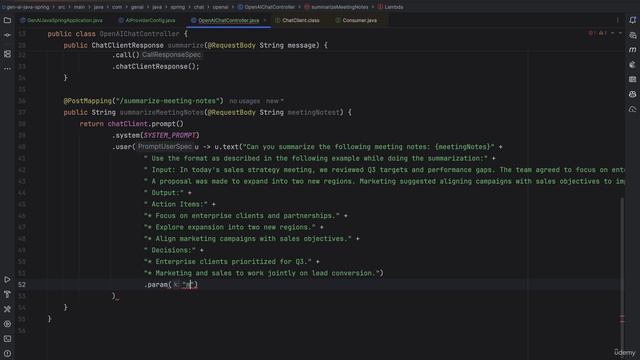Click the summarizeMeetingNotes breadcrumb
The width and height of the screenshot is (640, 360).
[x=336, y=7]
